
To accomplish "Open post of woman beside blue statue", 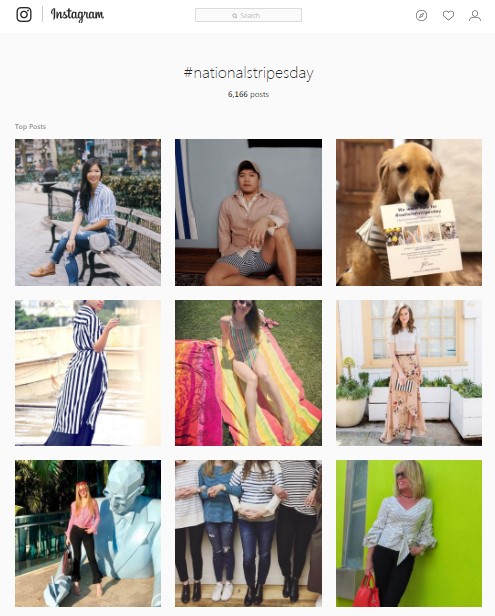I will [88, 534].
